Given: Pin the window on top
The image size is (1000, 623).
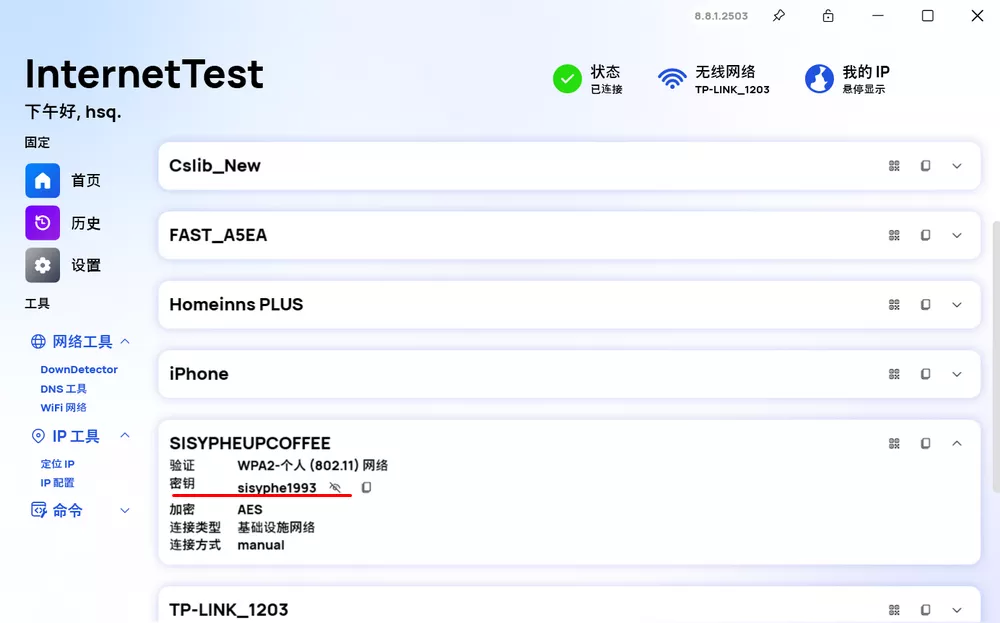Looking at the screenshot, I should [x=779, y=16].
